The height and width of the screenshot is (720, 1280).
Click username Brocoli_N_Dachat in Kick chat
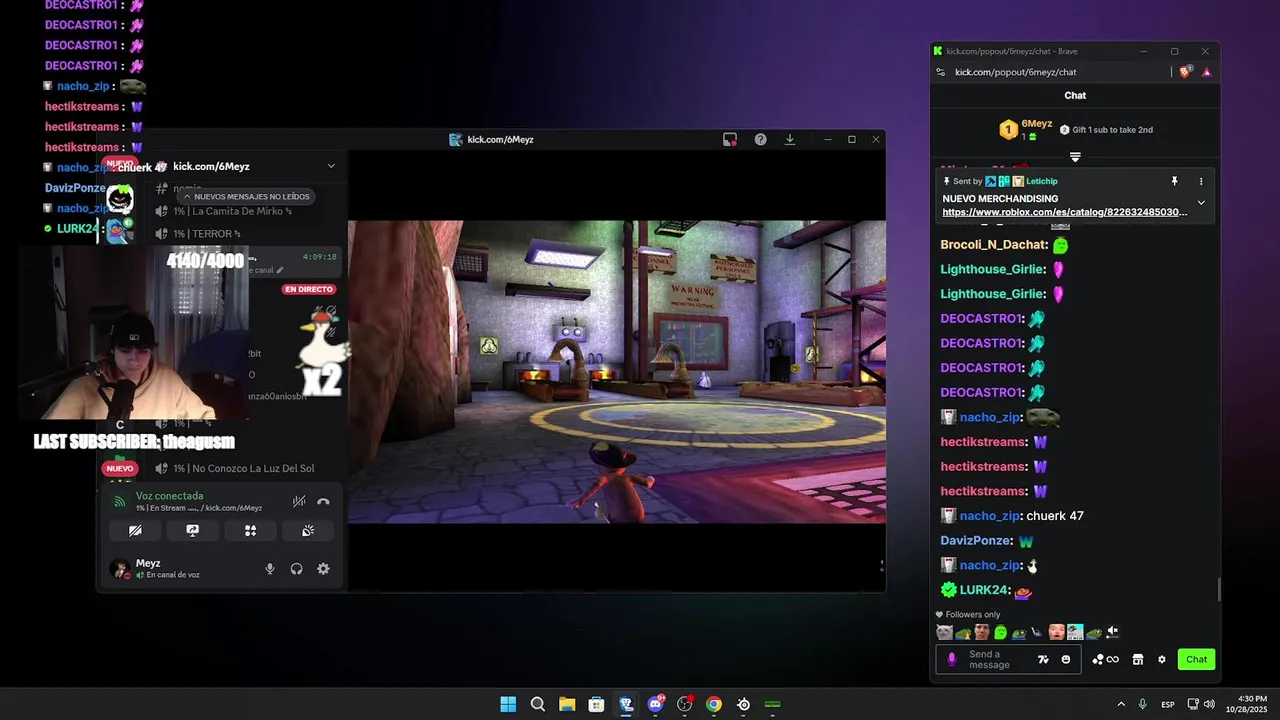pyautogui.click(x=994, y=245)
